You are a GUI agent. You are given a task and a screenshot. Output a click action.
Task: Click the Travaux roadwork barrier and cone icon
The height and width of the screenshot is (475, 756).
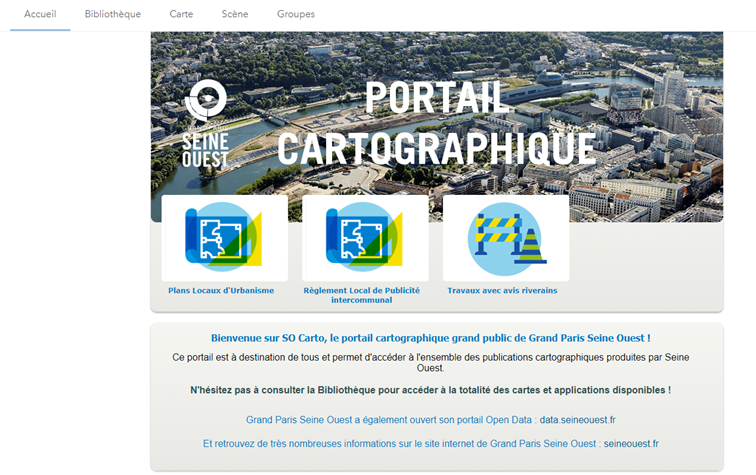(x=506, y=238)
